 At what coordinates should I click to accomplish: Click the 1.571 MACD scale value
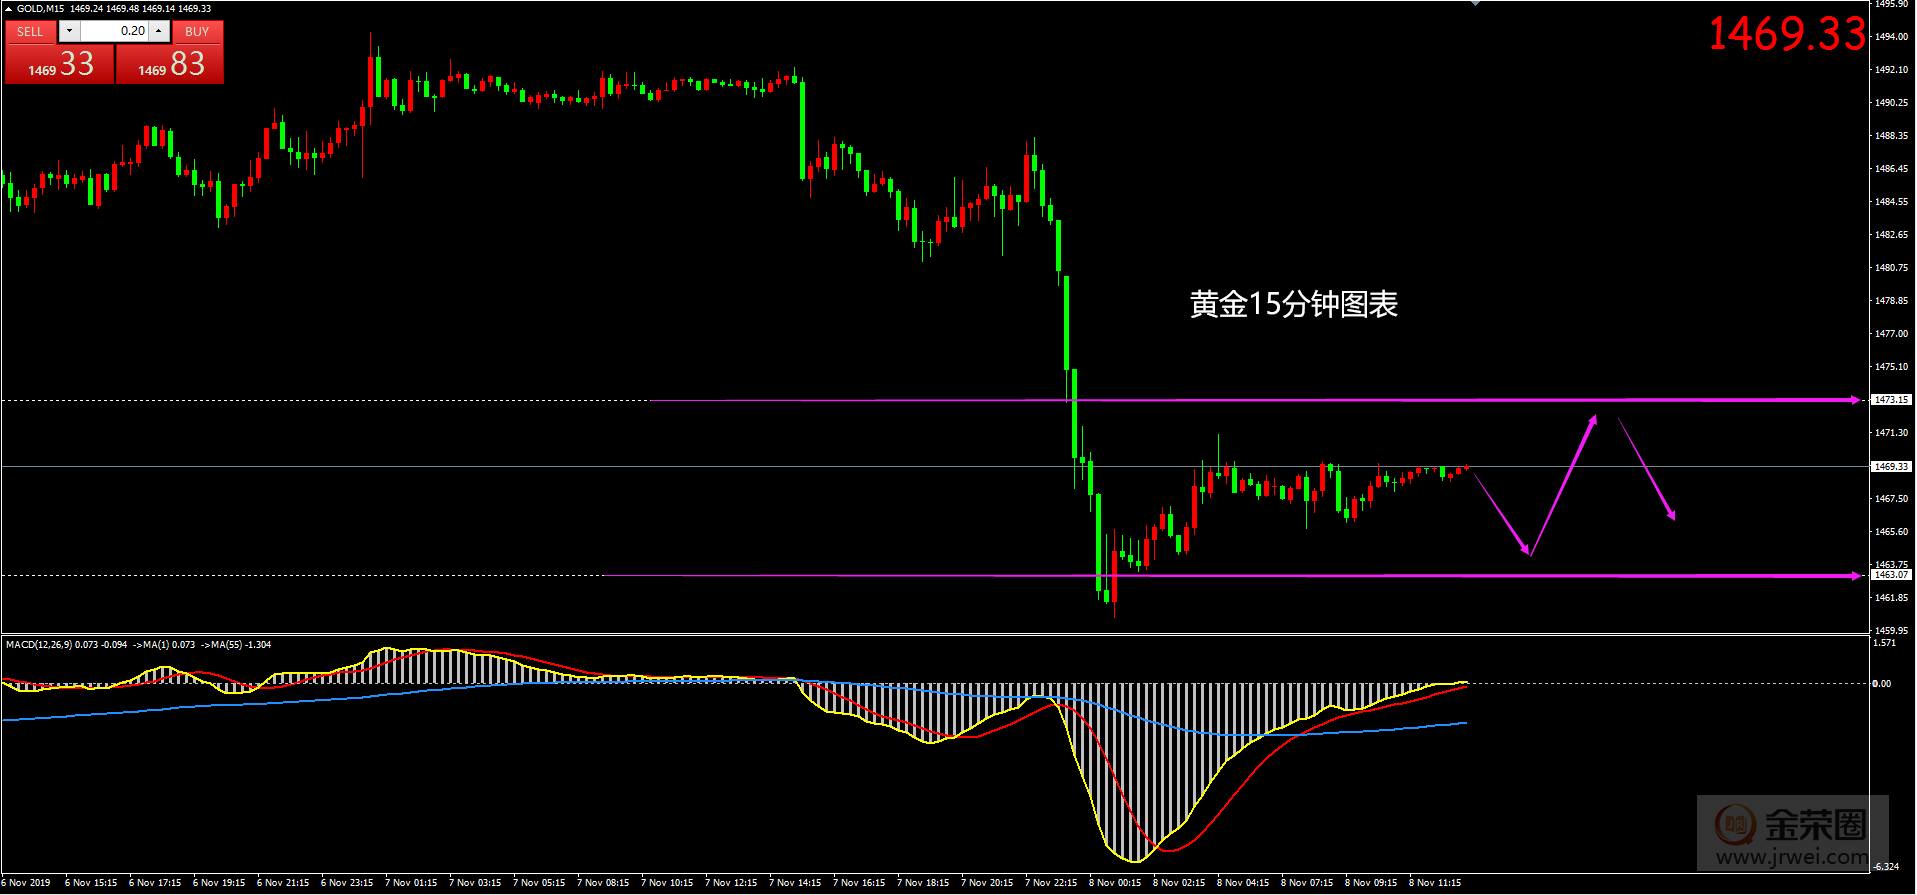tap(1885, 643)
